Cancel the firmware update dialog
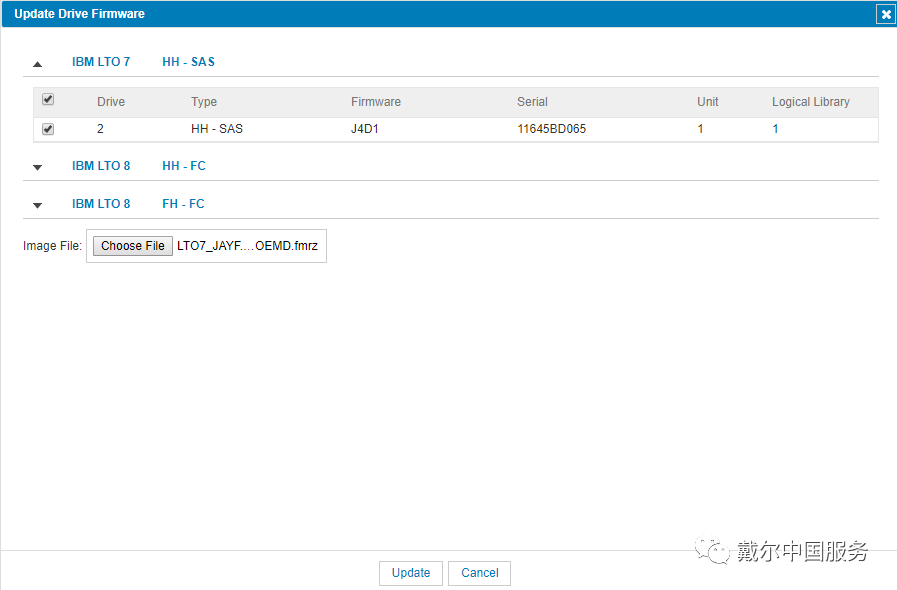Viewport: 897px width, 590px height. (479, 573)
